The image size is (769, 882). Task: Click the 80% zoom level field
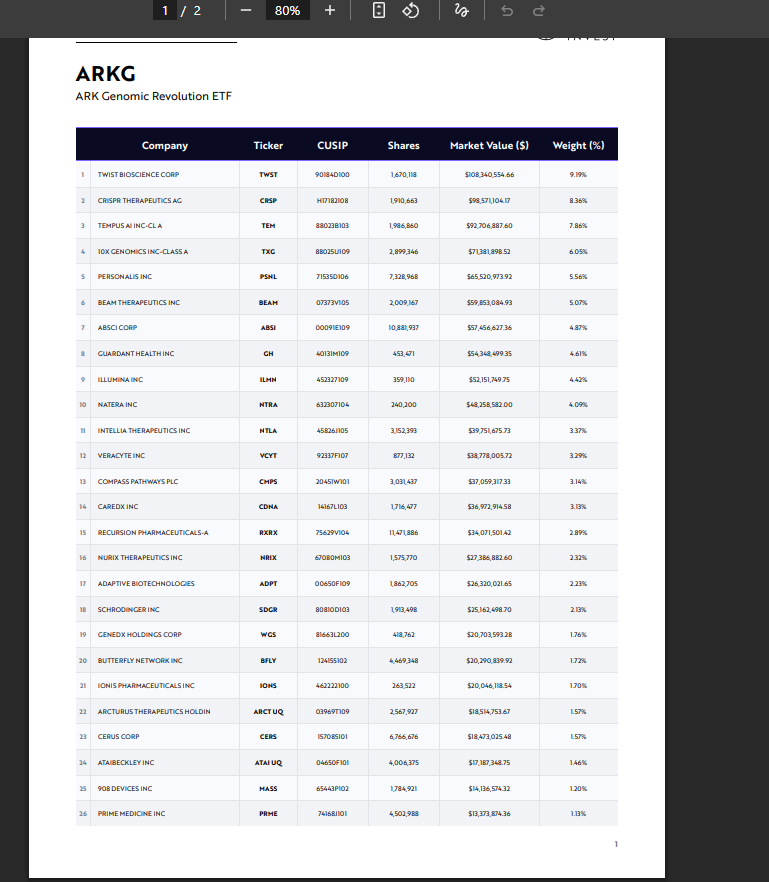(287, 11)
